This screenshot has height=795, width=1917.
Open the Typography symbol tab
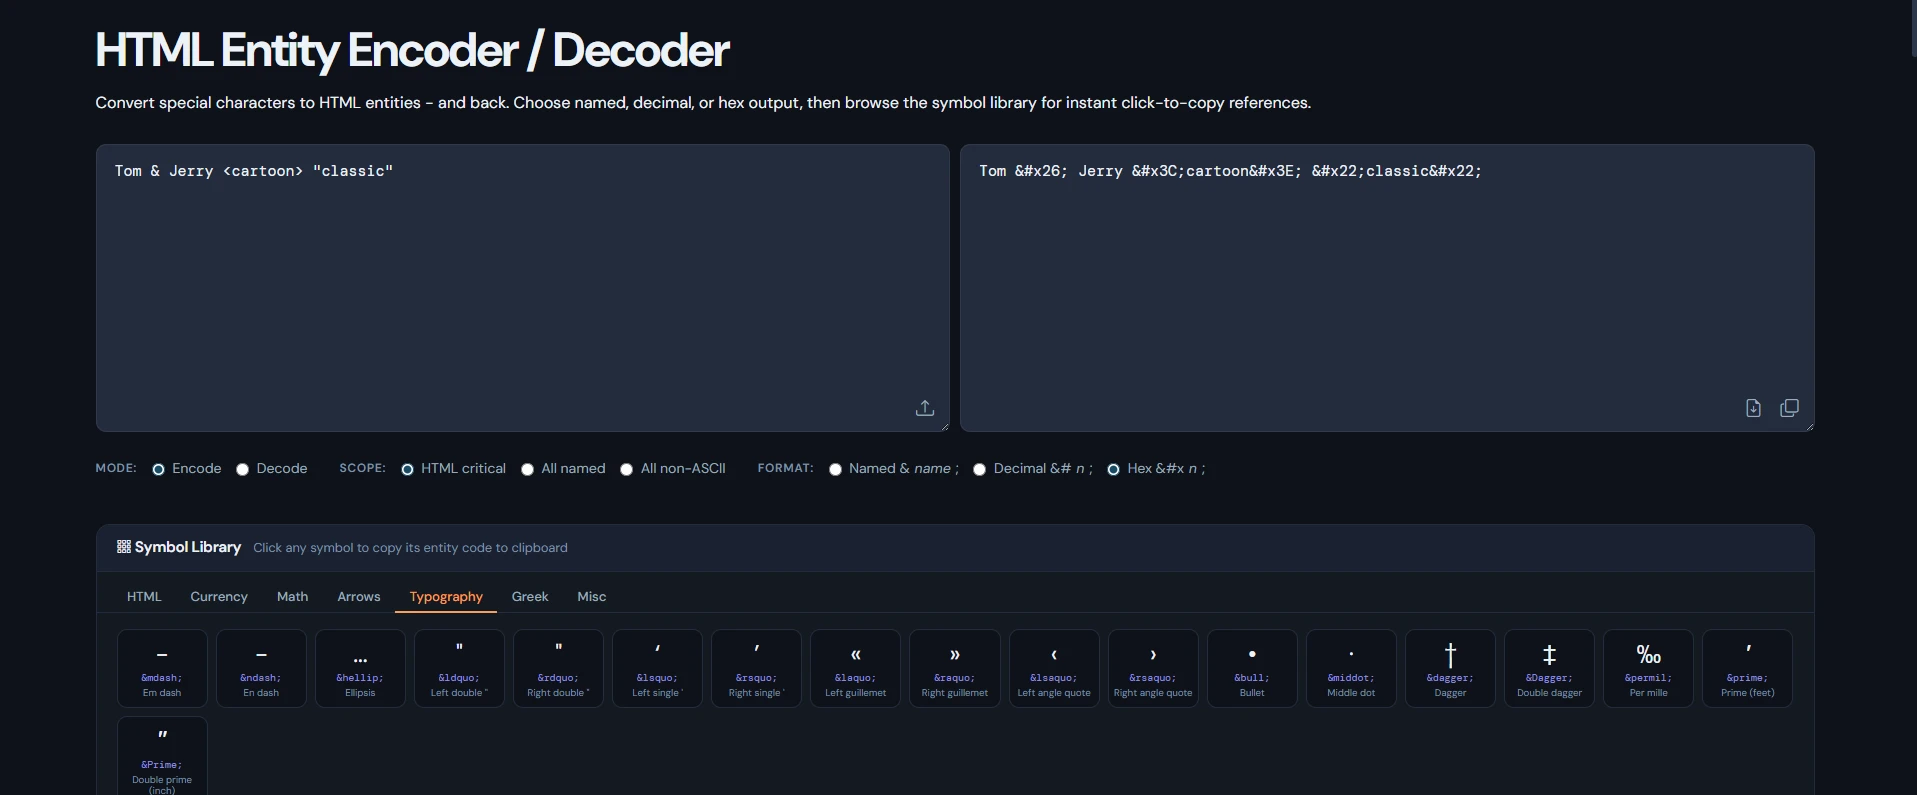tap(446, 597)
